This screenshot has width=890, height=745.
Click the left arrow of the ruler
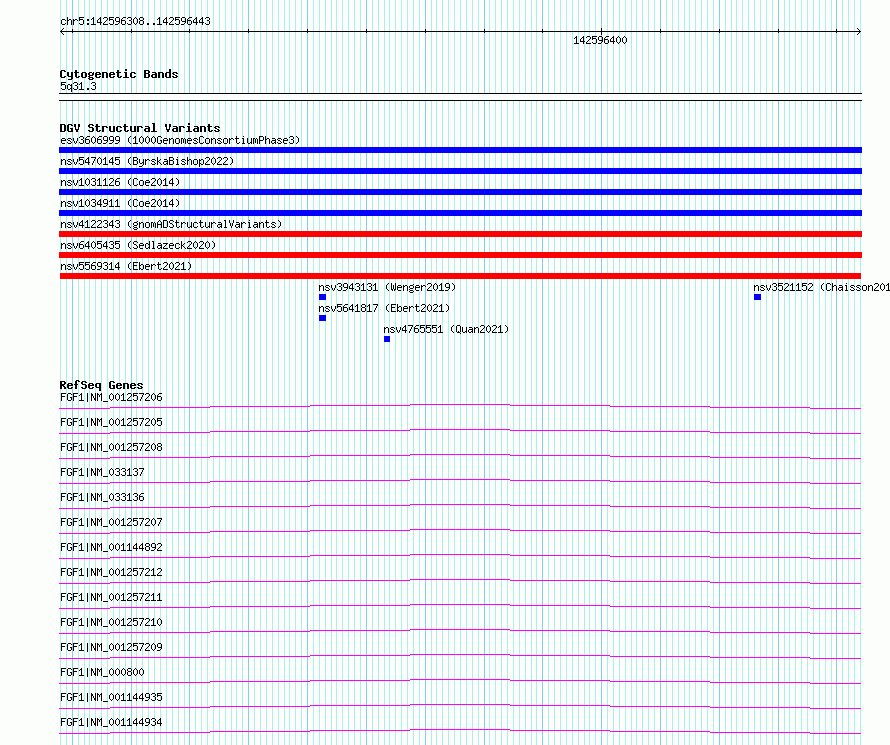(x=62, y=32)
